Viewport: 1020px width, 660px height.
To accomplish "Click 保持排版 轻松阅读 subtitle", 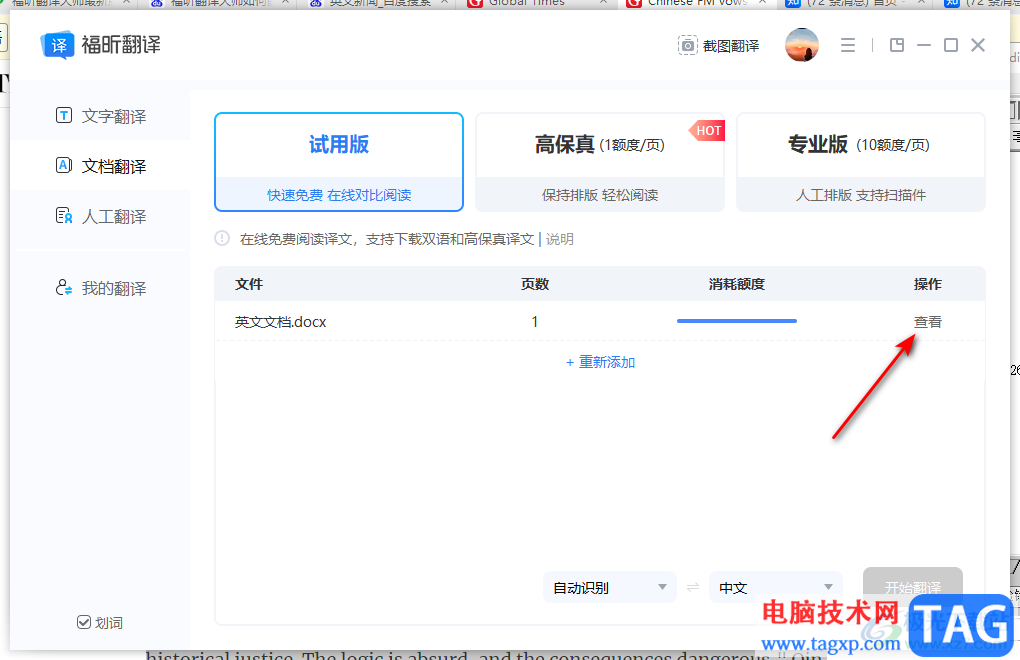I will (600, 194).
